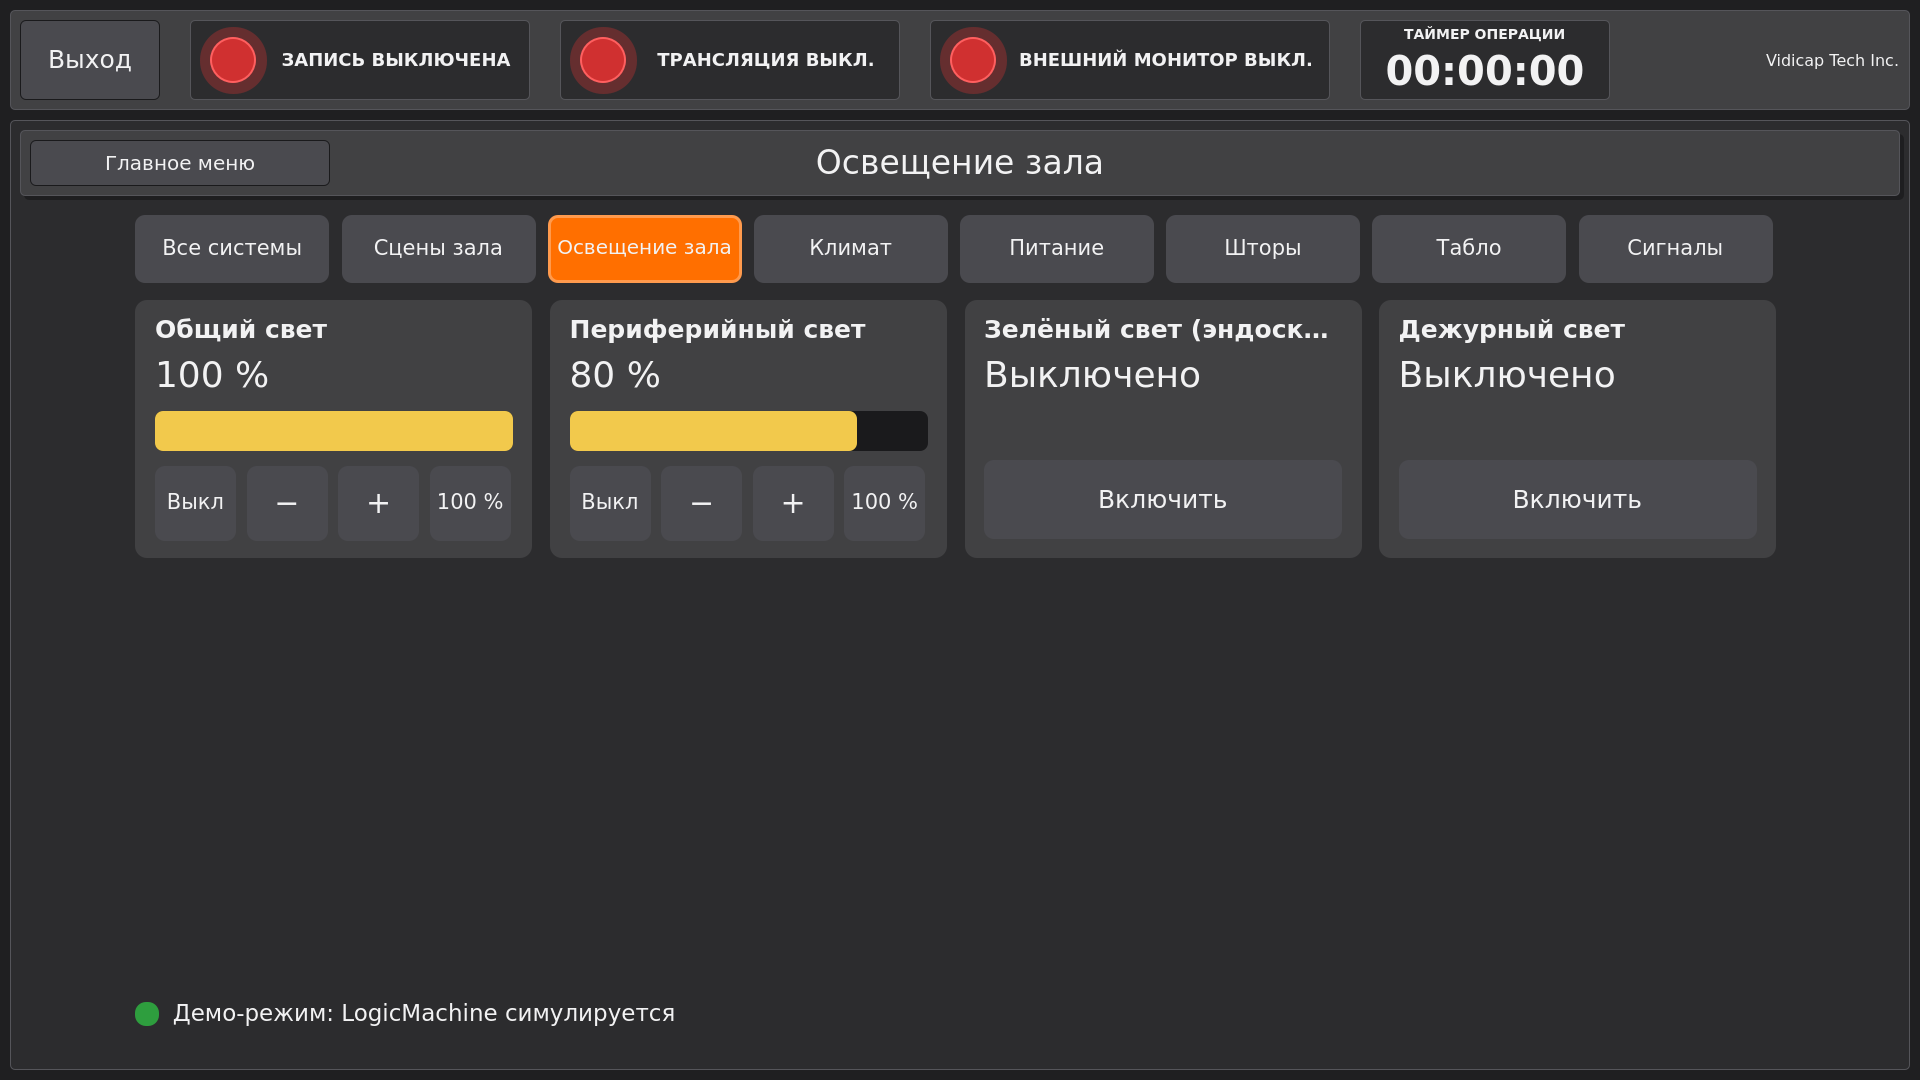This screenshot has height=1080, width=1920.
Task: Click the Общий свет brightness bar
Action: pos(334,431)
